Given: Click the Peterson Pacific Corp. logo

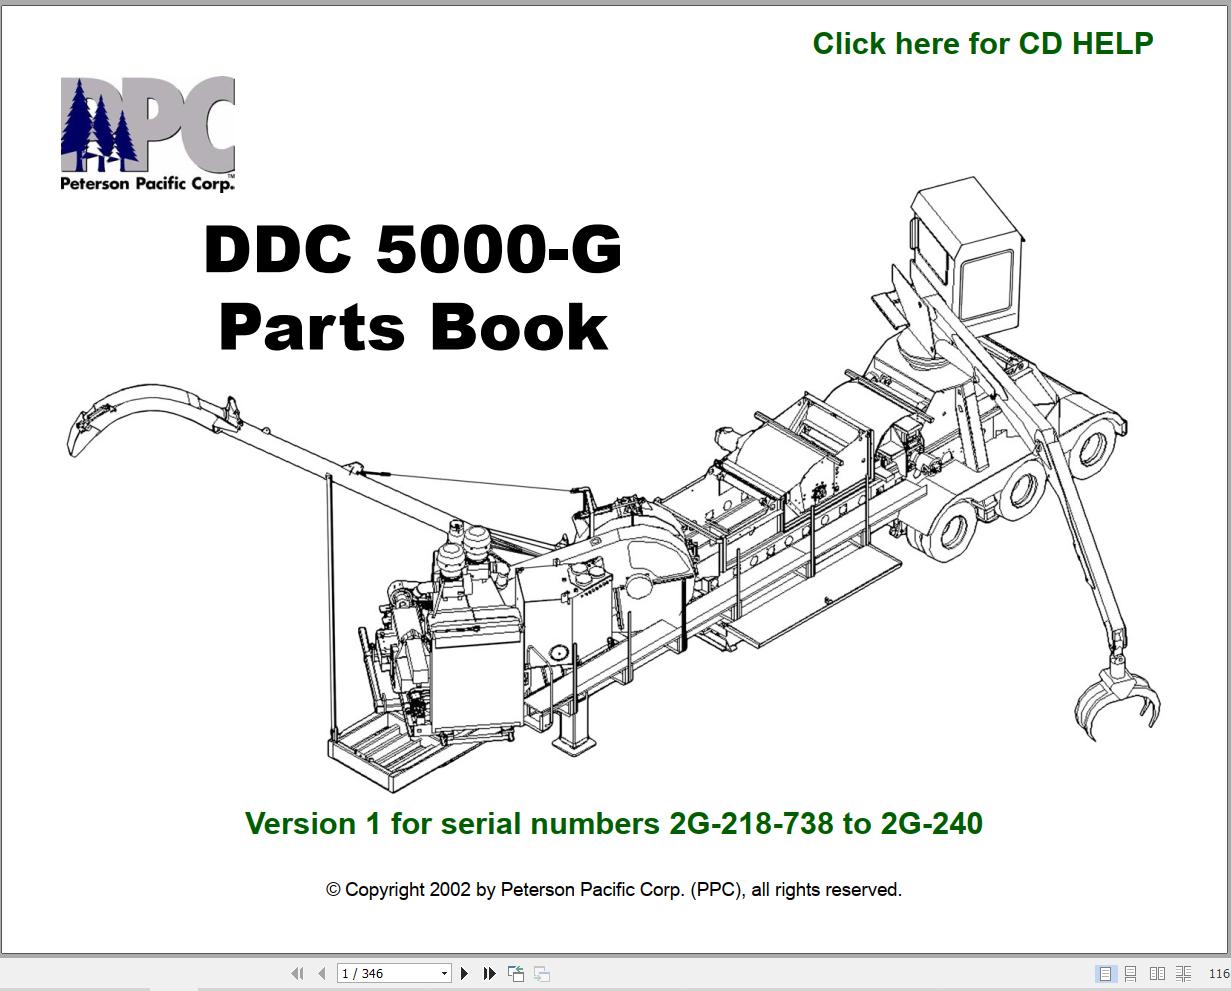Looking at the screenshot, I should coord(148,134).
